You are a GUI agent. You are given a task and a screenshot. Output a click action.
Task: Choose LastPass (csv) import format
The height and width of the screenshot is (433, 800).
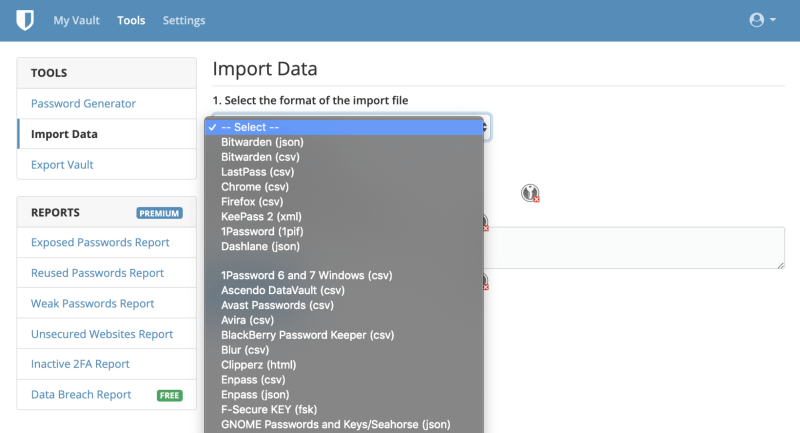tap(258, 172)
